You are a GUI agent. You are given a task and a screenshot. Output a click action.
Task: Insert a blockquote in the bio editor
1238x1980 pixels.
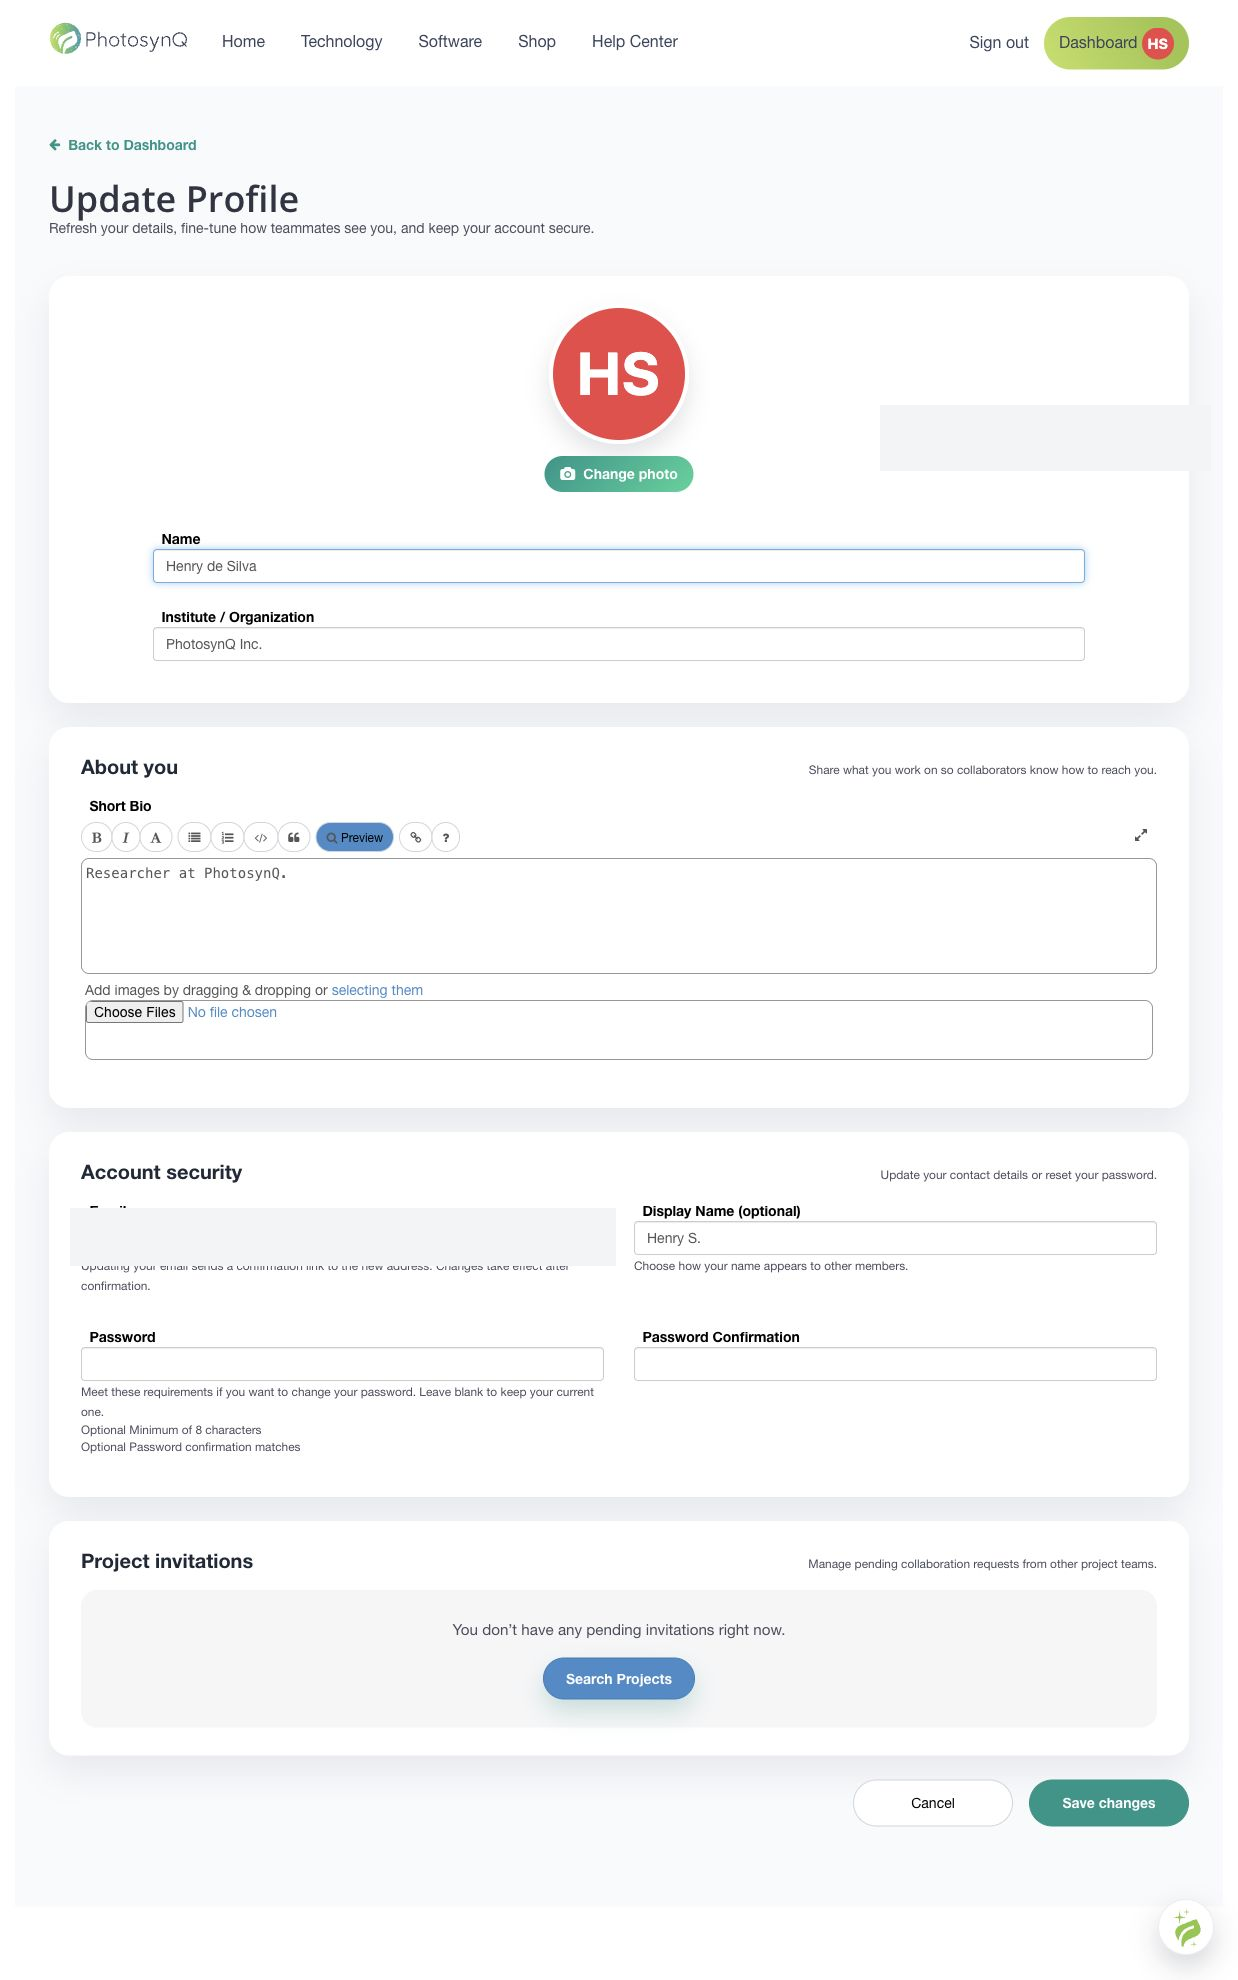tap(293, 837)
